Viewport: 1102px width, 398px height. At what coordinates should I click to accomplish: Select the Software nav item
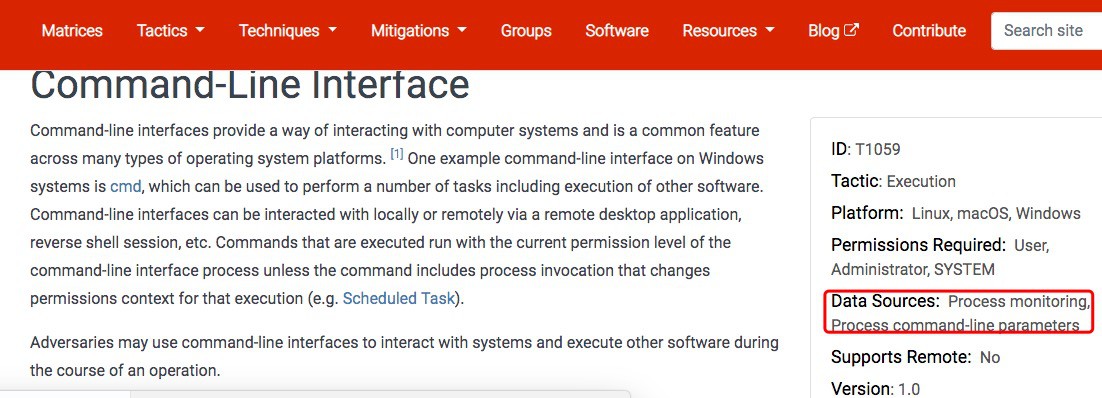pos(616,31)
